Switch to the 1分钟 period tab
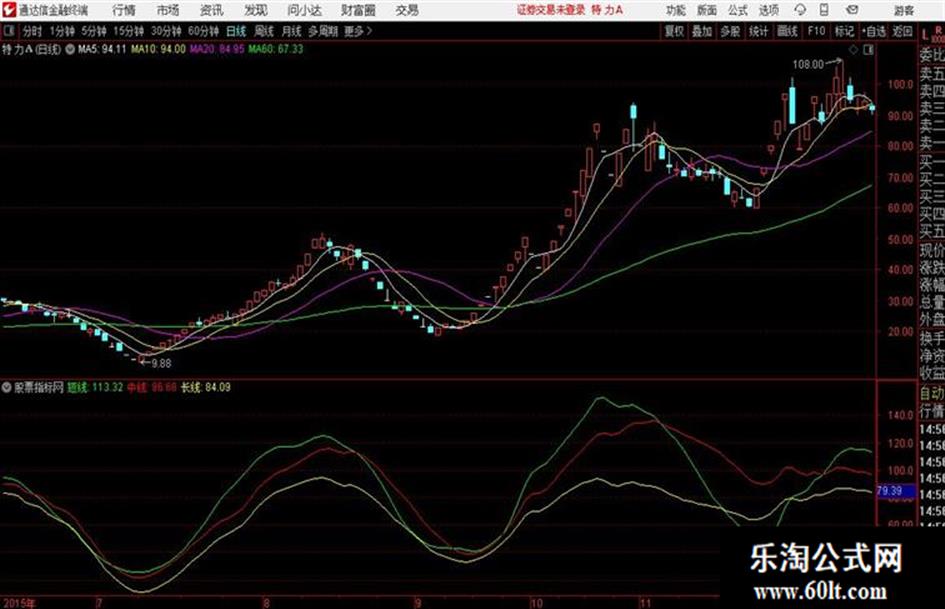The width and height of the screenshot is (945, 609). (61, 31)
